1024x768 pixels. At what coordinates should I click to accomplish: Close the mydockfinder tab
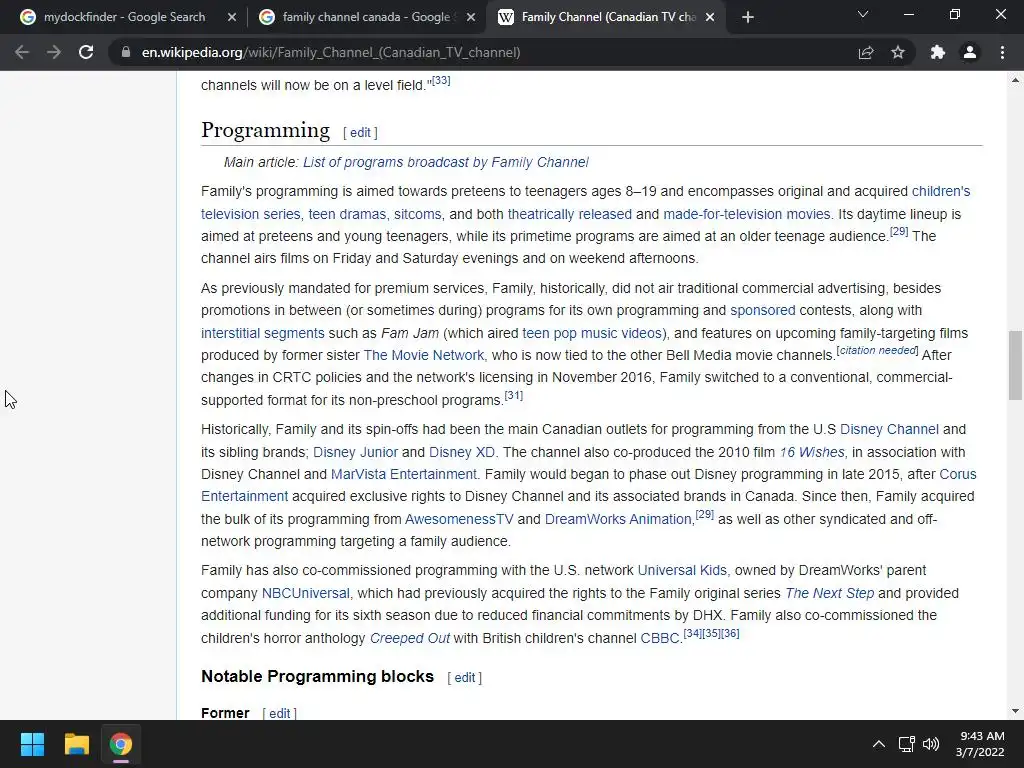tap(232, 17)
